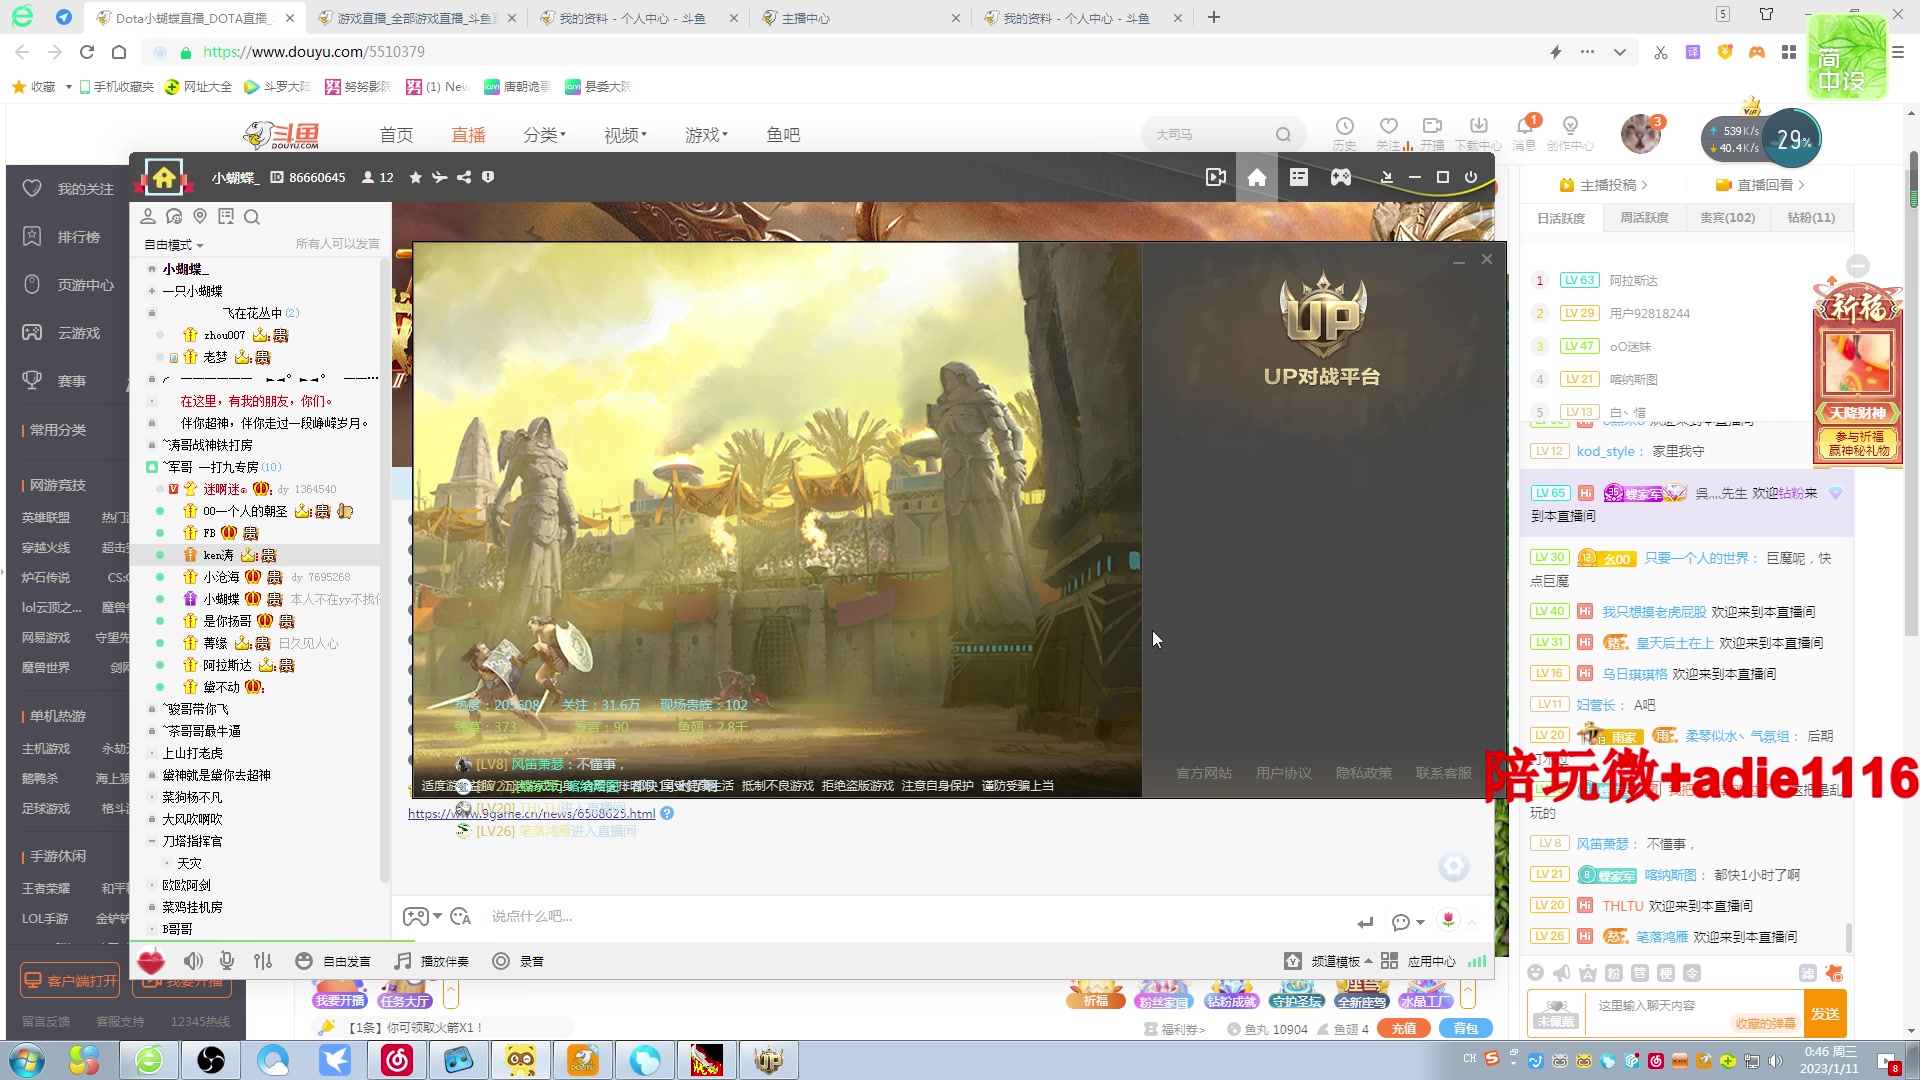Open the video icon in YY header
This screenshot has height=1080, width=1920.
(1215, 177)
